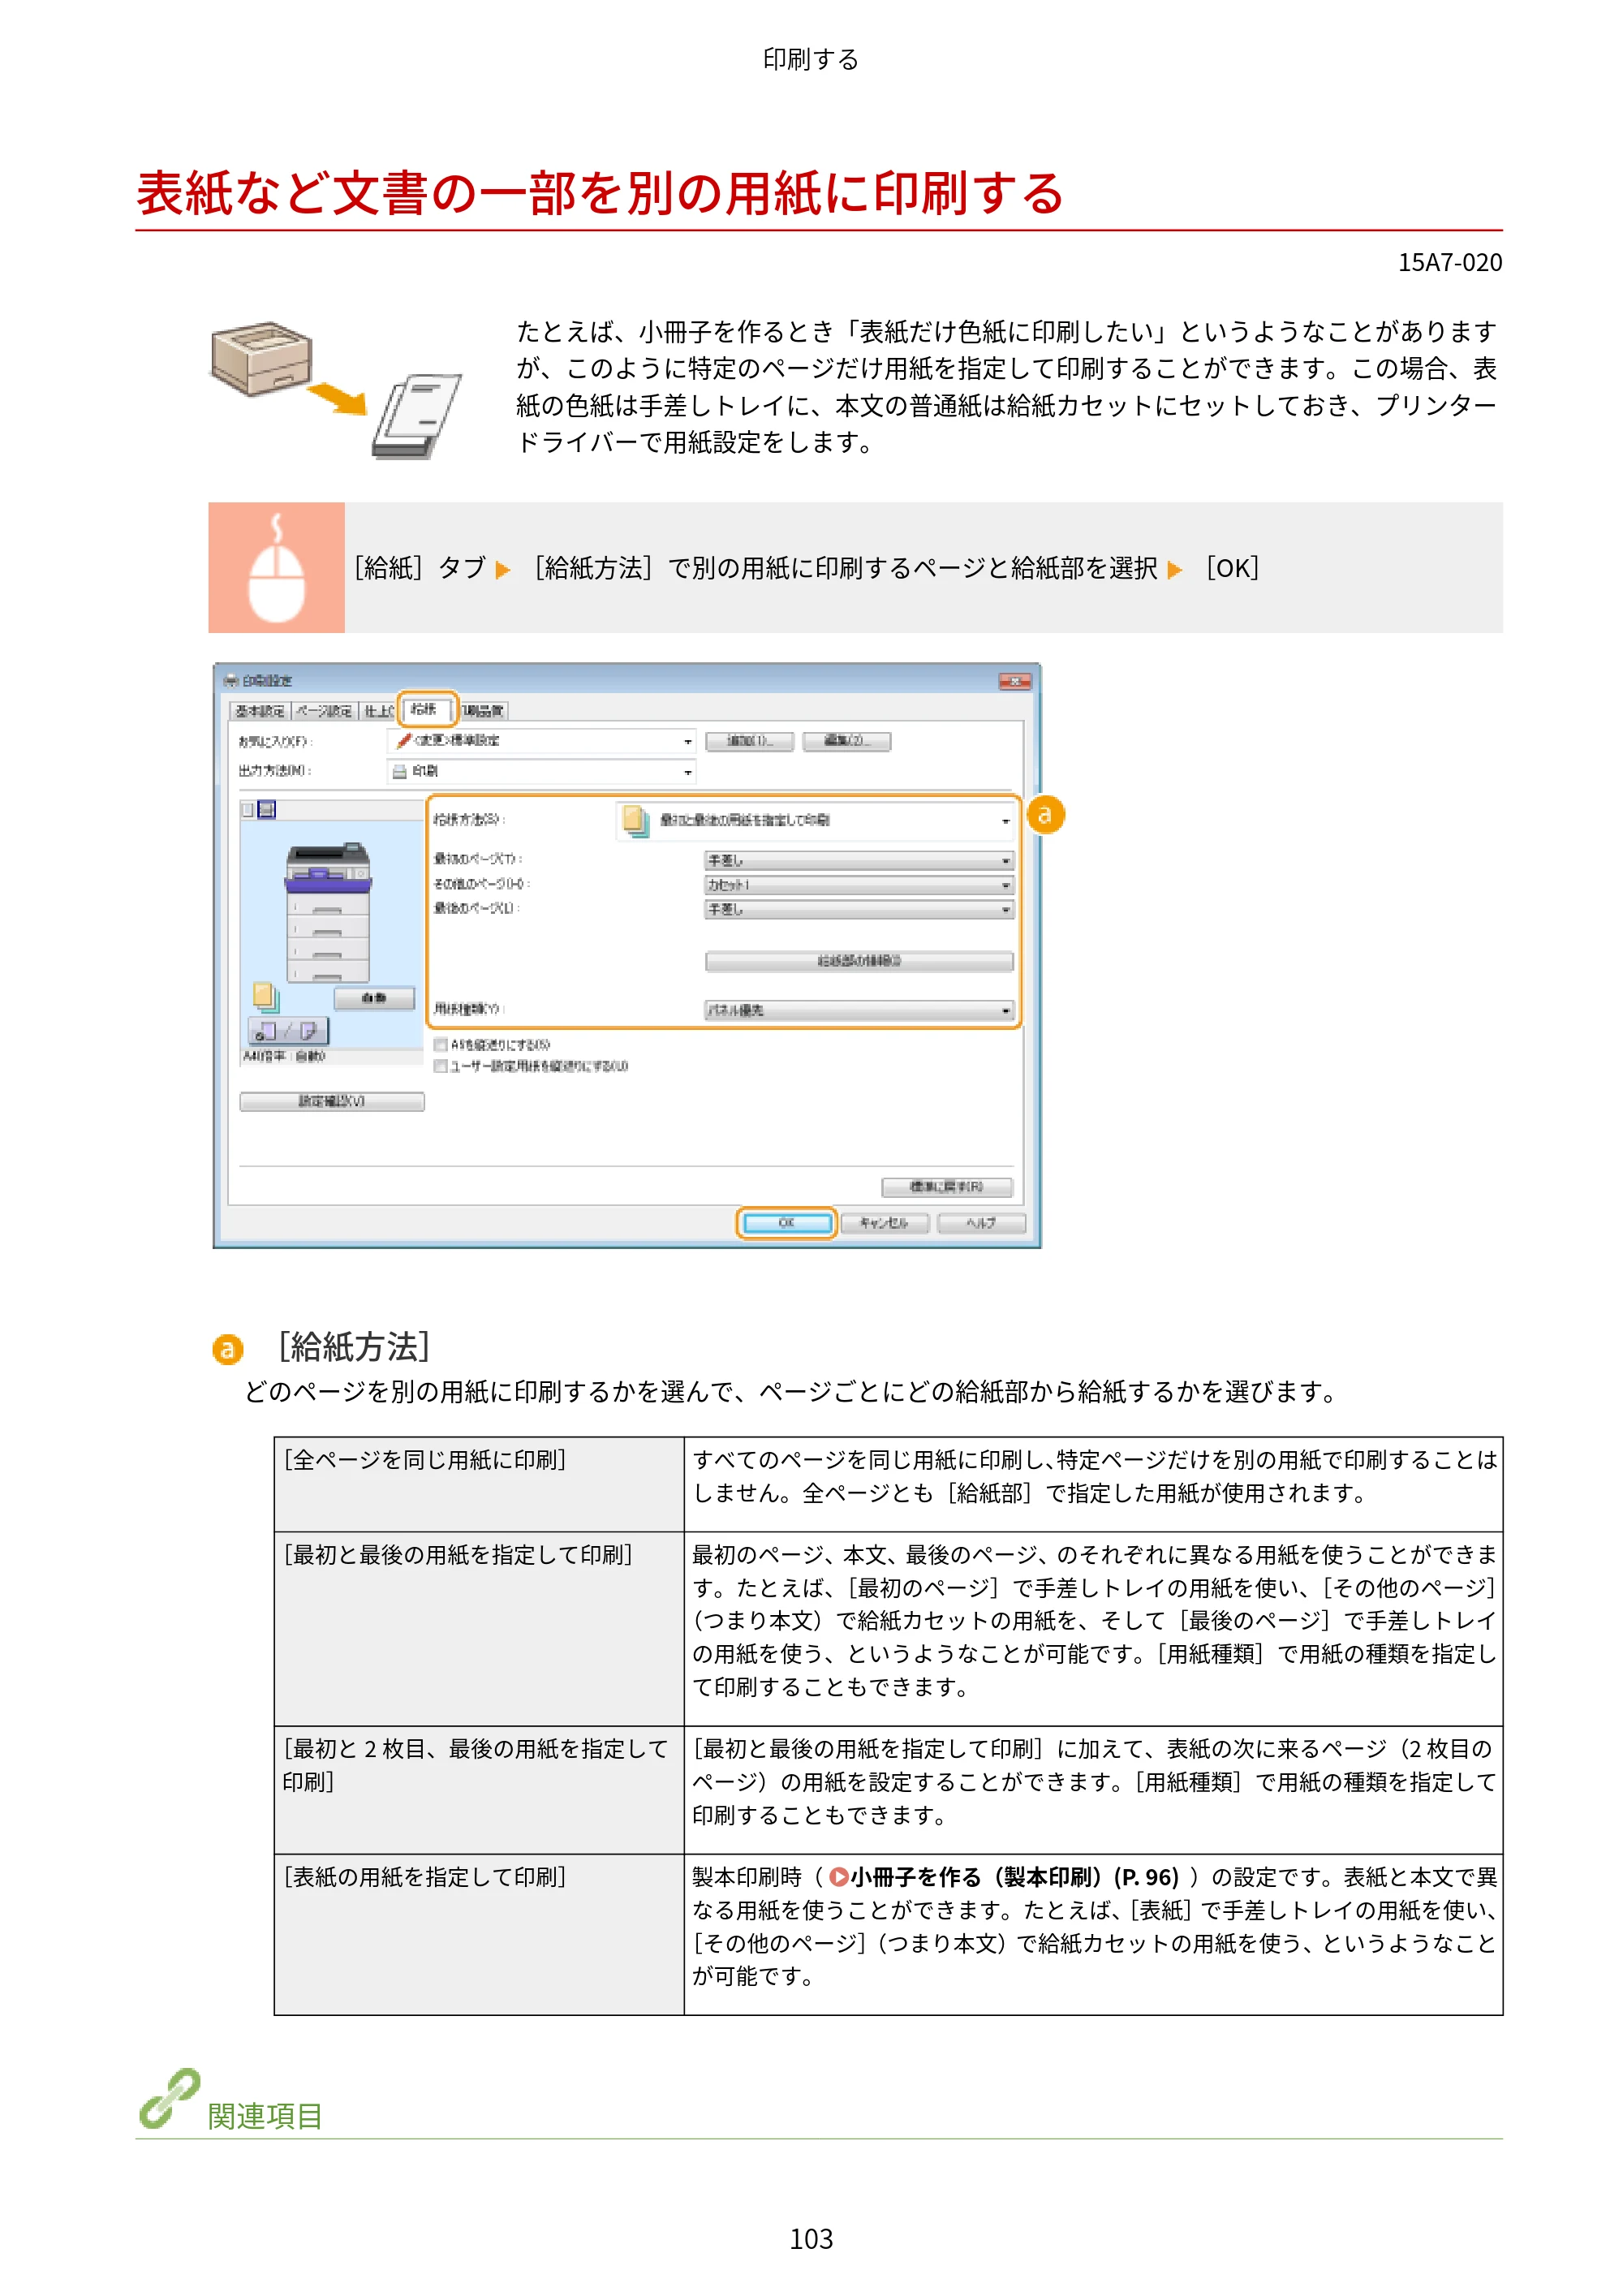This screenshot has height=2296, width=1623.
Task: Click the pencil icon in お気に入り field
Action: click(x=404, y=741)
